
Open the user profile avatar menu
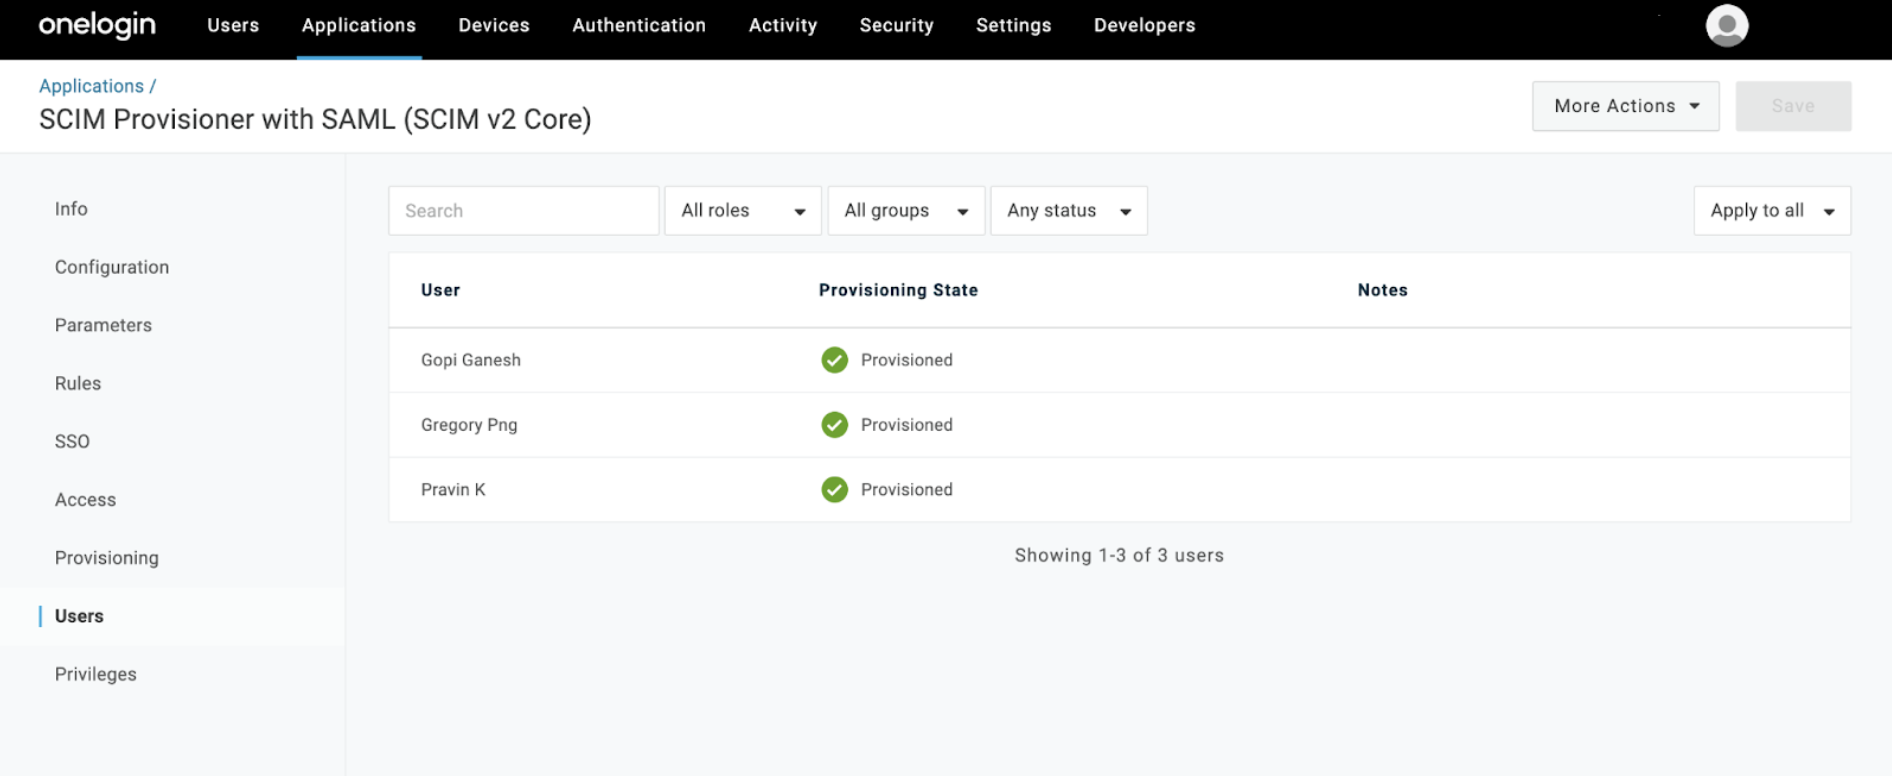click(1726, 26)
